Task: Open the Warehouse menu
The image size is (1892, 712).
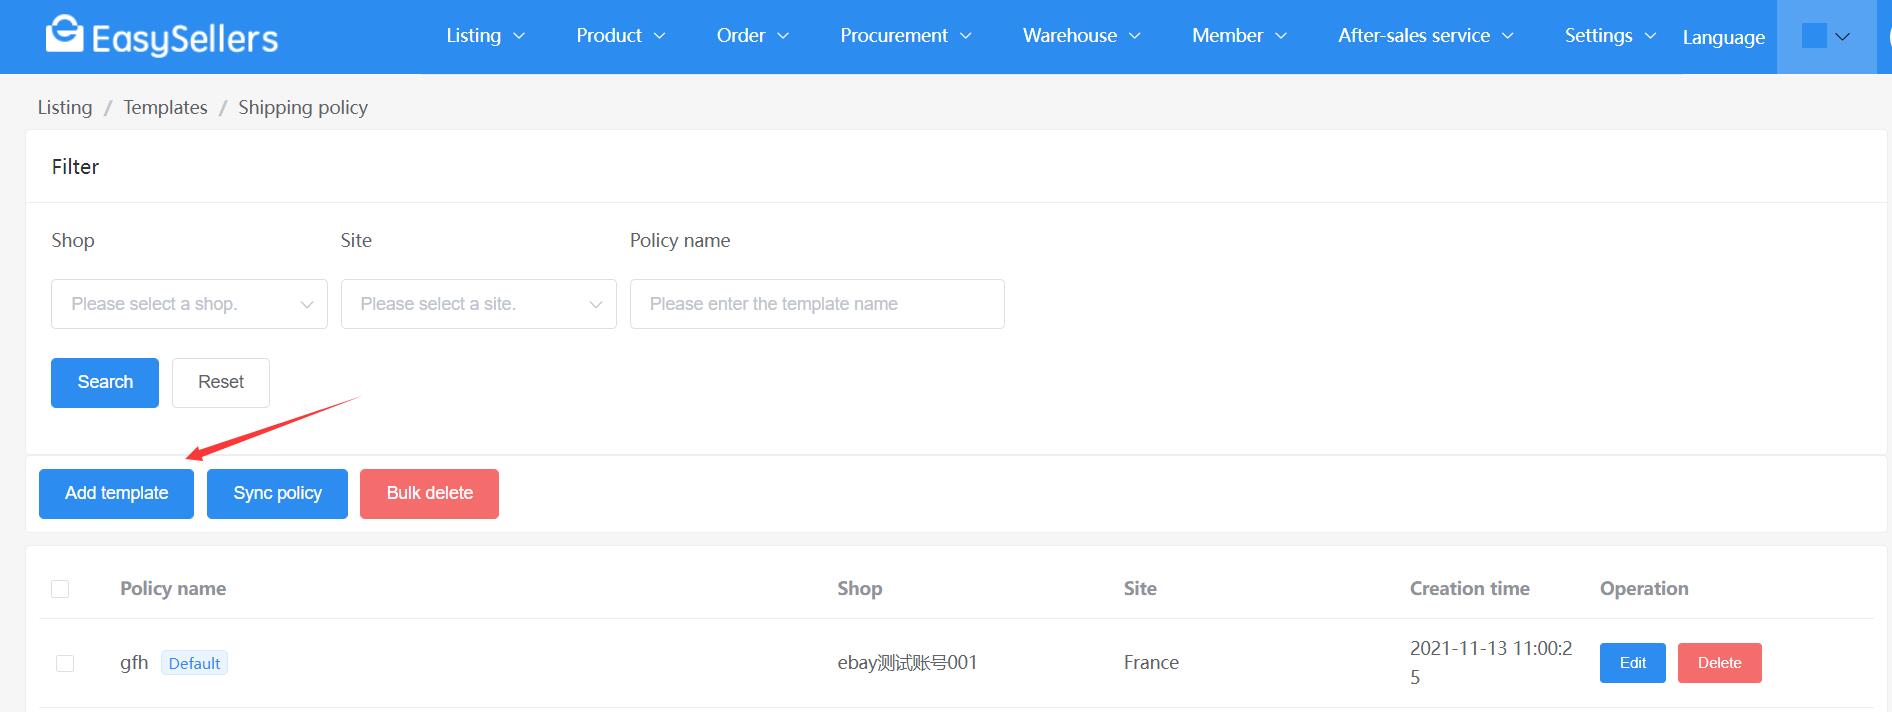Action: click(1082, 36)
